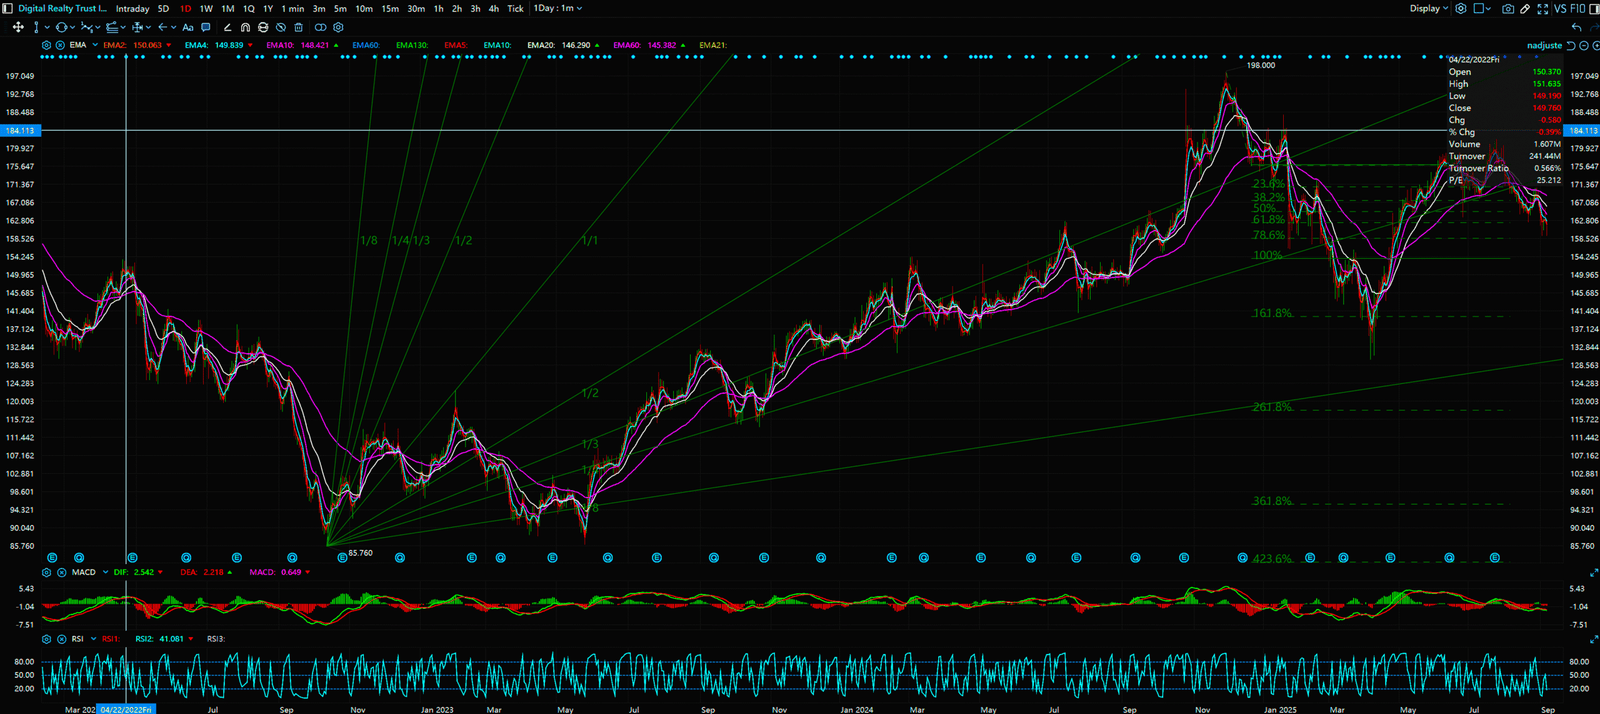Click the 'nadjuste' price adjustment link
Viewport: 1600px width, 714px height.
(x=1544, y=45)
